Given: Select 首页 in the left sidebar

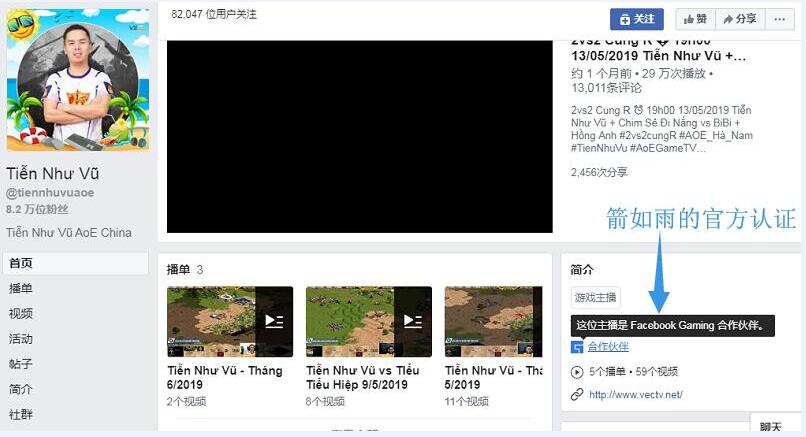Looking at the screenshot, I should coord(21,263).
